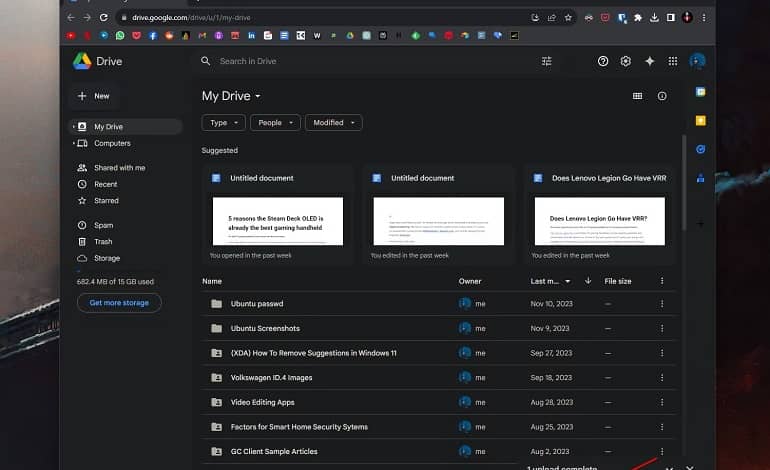This screenshot has height=470, width=770.
Task: Open Chrome three-dot menu
Action: pyautogui.click(x=704, y=18)
